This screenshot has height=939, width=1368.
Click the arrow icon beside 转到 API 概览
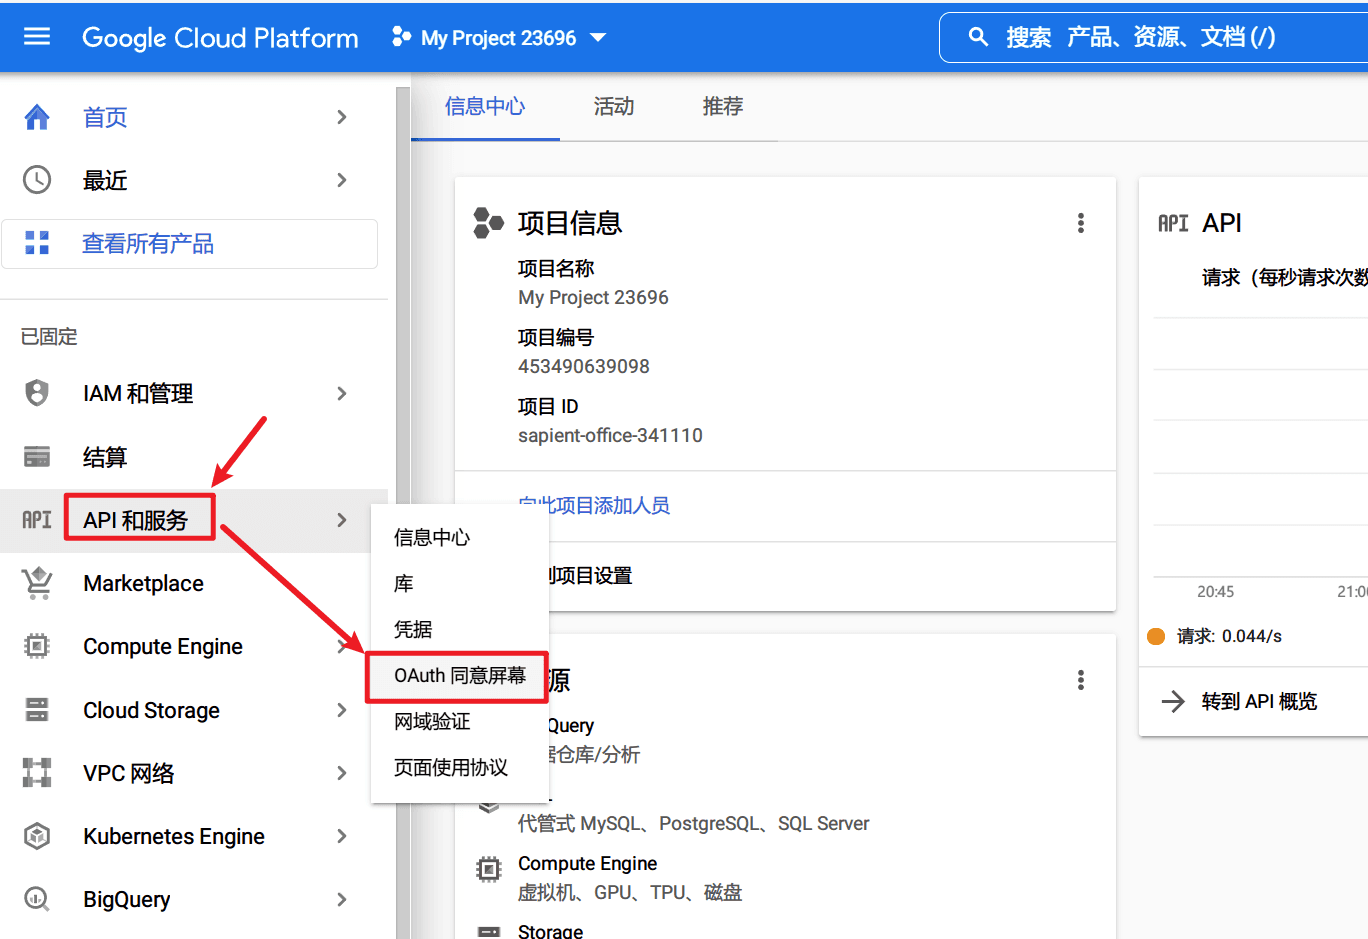coord(1173,701)
